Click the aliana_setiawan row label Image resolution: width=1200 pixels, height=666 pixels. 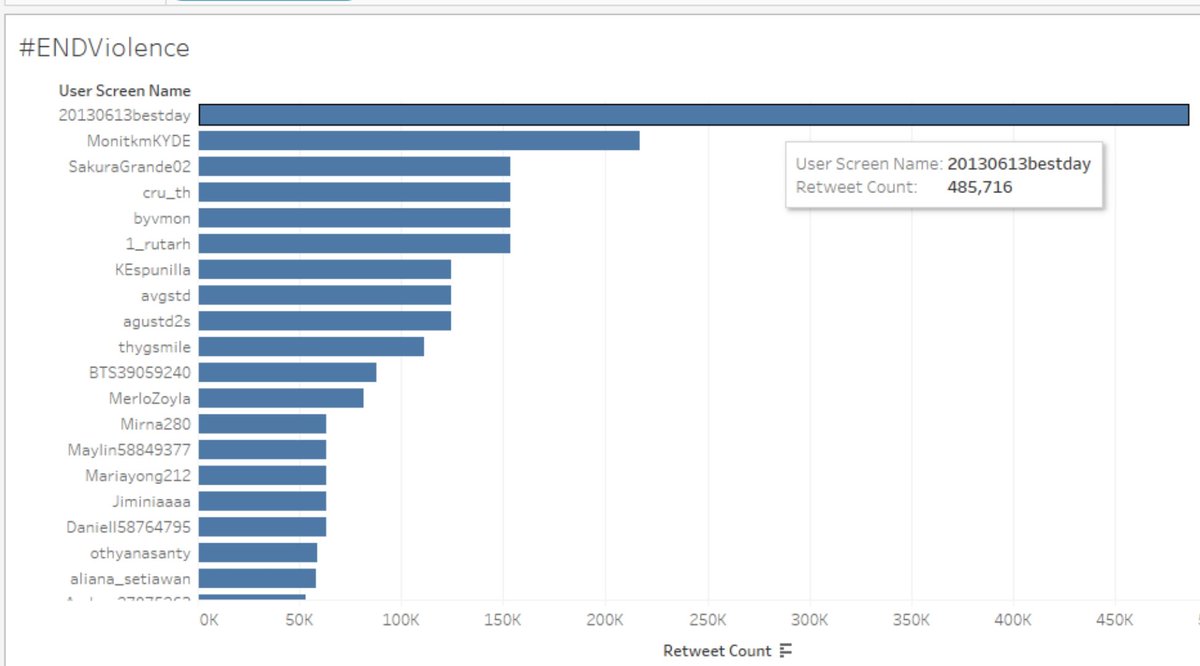(x=130, y=578)
